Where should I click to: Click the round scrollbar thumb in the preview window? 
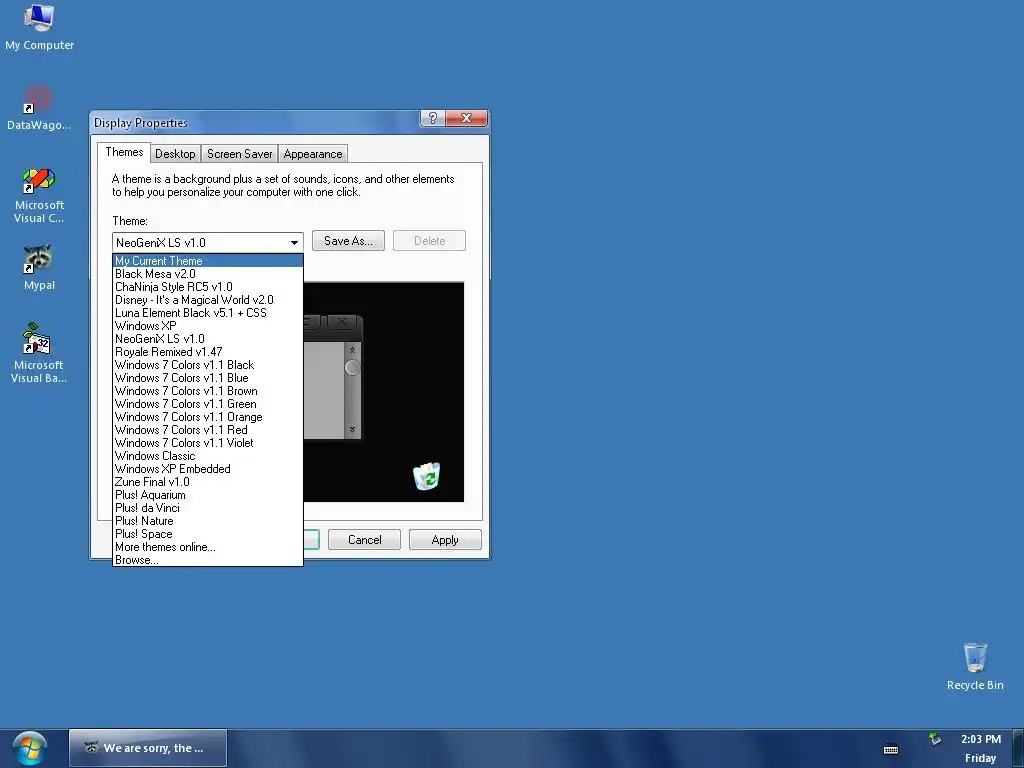(x=352, y=368)
